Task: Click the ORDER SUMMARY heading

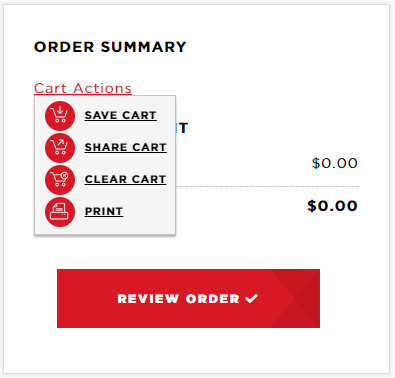Action: (110, 47)
